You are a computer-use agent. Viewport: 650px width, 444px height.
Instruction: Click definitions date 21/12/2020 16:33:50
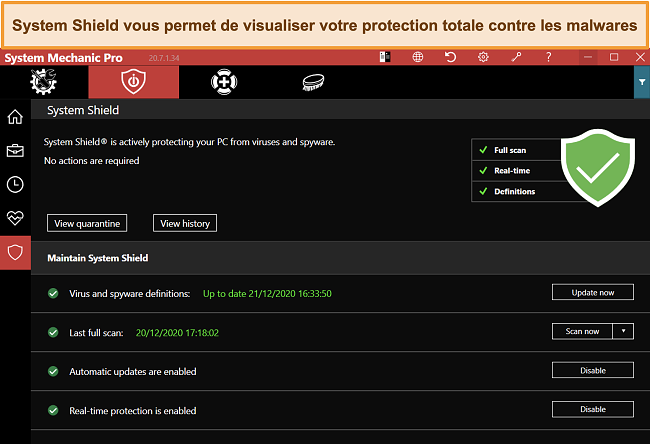click(290, 294)
